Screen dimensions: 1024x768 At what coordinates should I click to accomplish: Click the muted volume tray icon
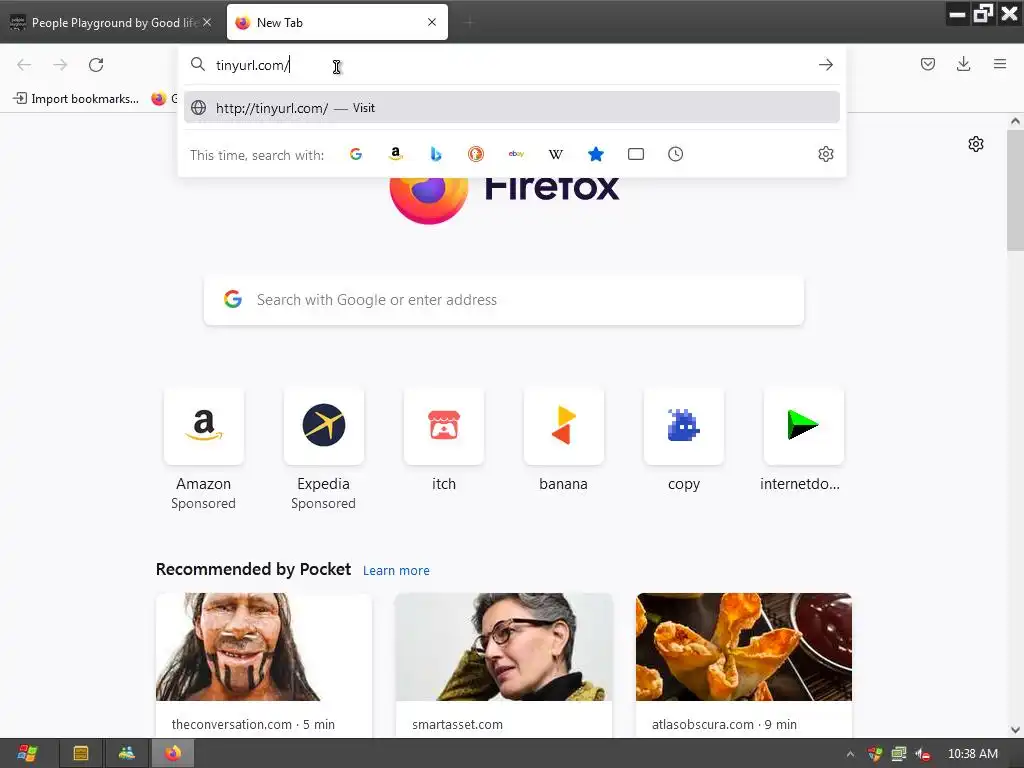(923, 754)
